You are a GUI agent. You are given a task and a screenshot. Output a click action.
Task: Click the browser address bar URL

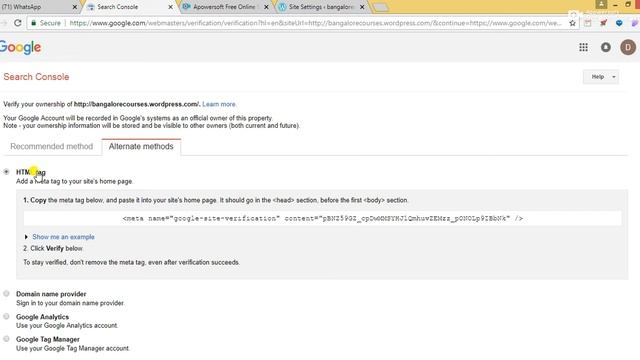pos(315,23)
